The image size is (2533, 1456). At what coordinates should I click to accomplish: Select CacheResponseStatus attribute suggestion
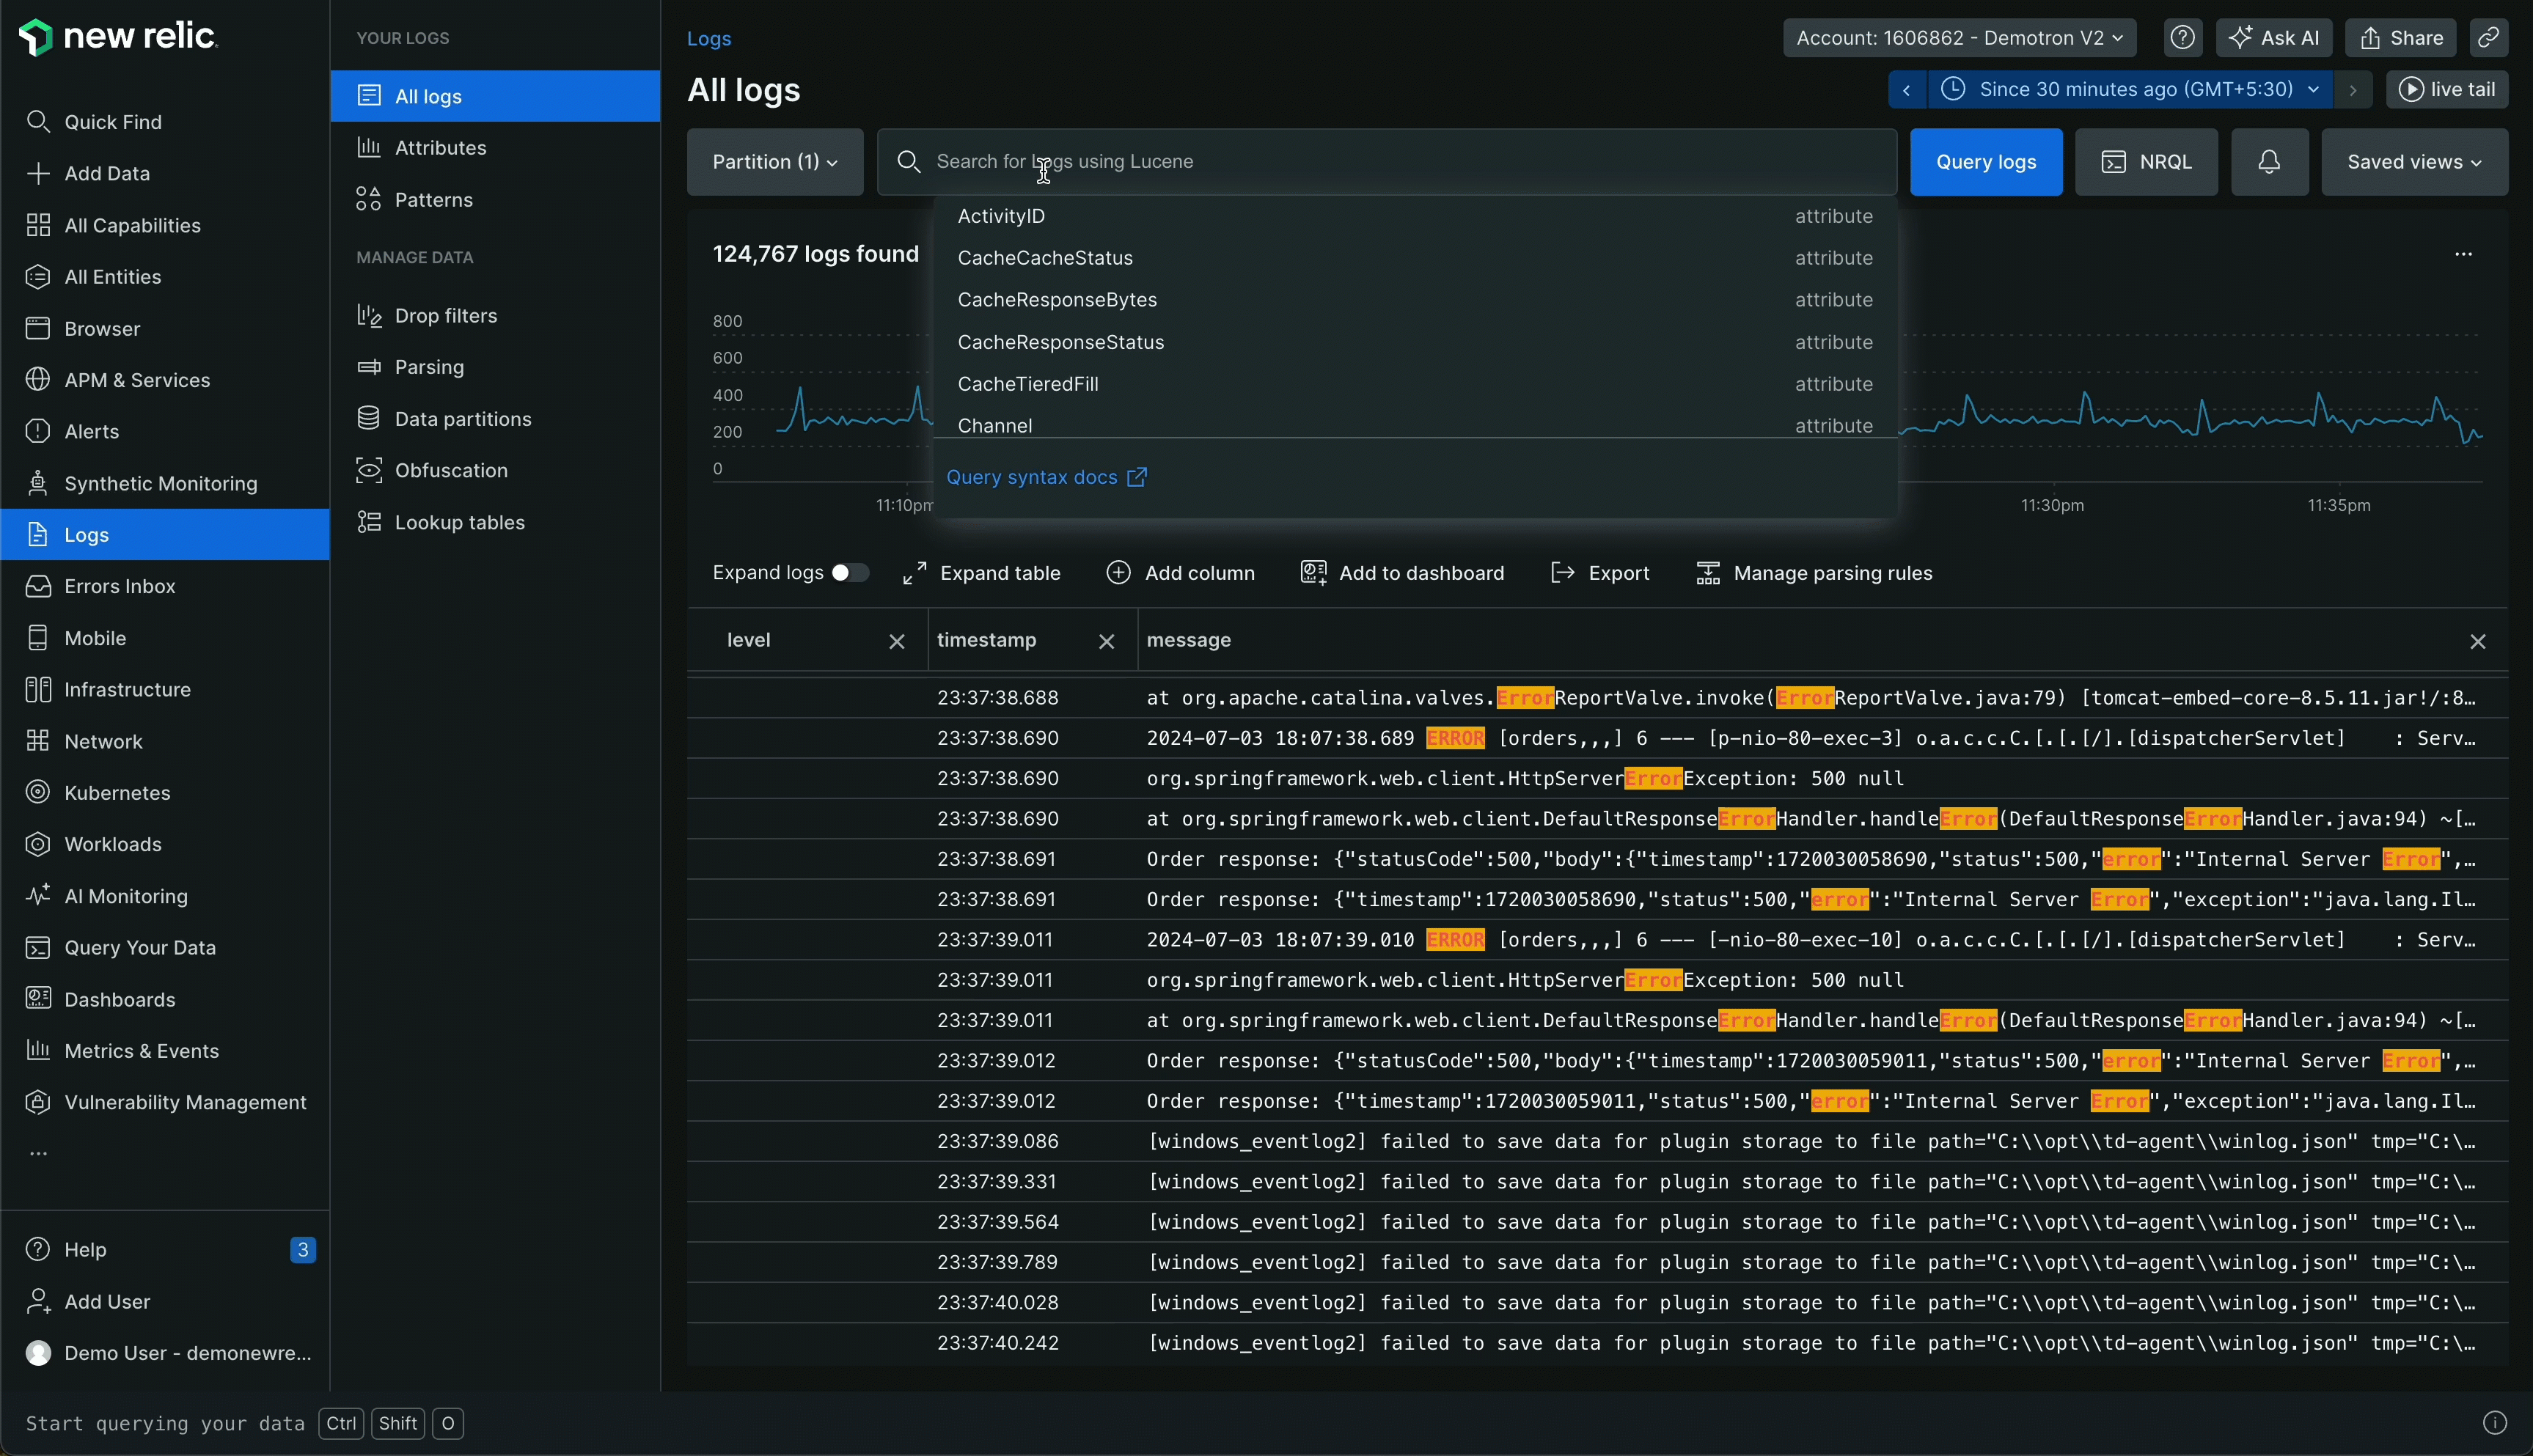(1060, 342)
